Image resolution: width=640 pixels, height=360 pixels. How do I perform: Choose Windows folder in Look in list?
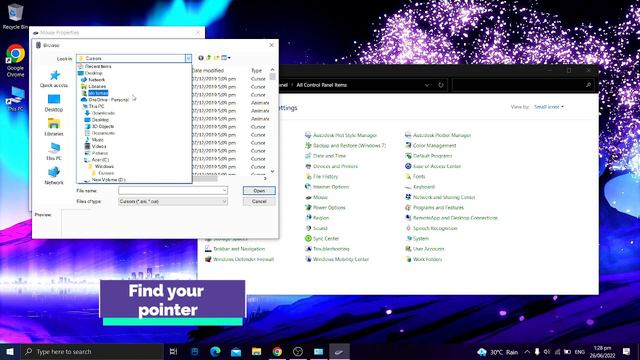[x=104, y=167]
